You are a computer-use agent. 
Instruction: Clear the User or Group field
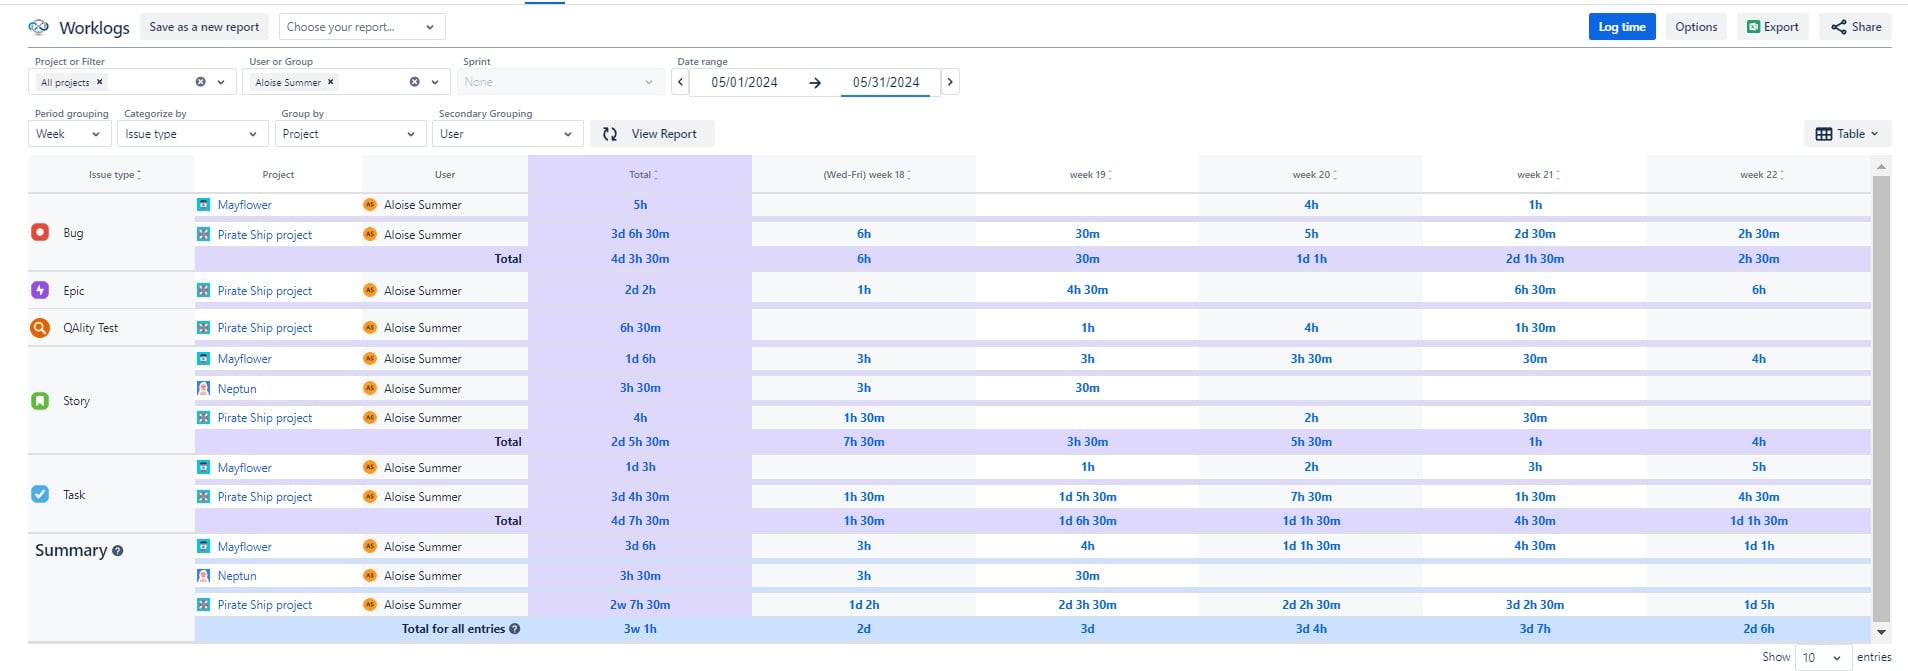(414, 82)
